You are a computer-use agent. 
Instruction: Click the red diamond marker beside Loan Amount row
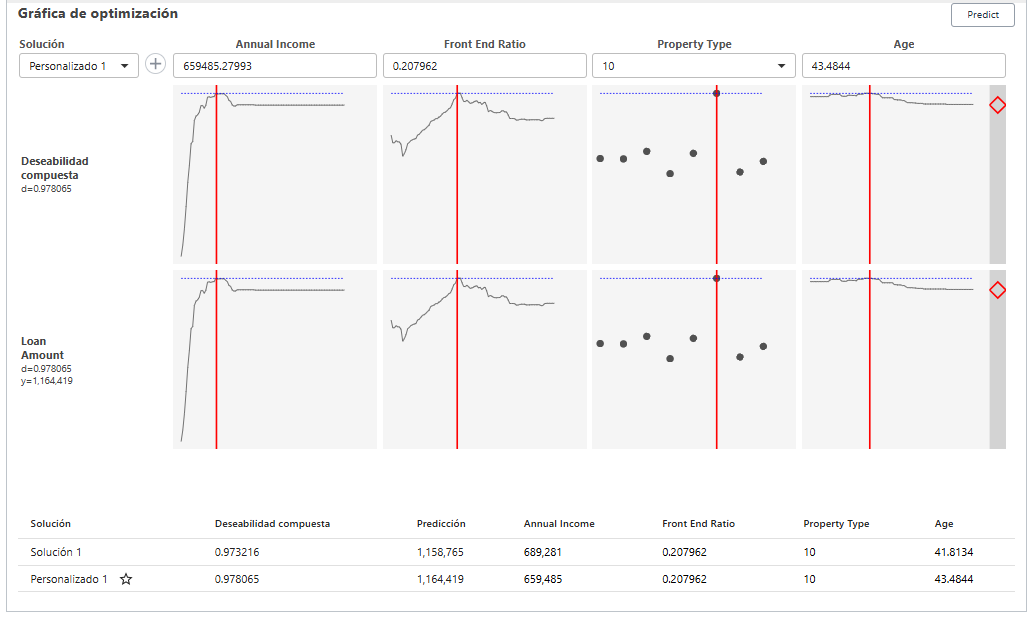tap(996, 290)
